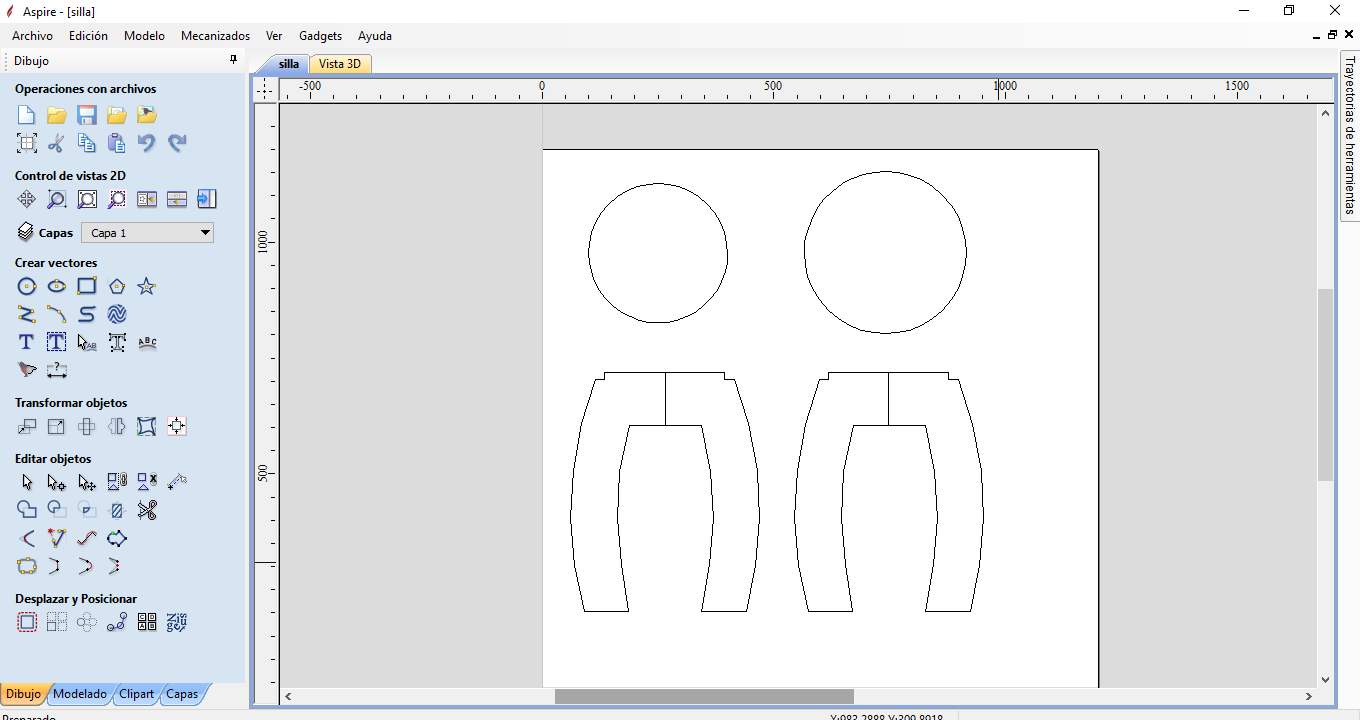
Task: Click the Save file icon
Action: (x=87, y=115)
